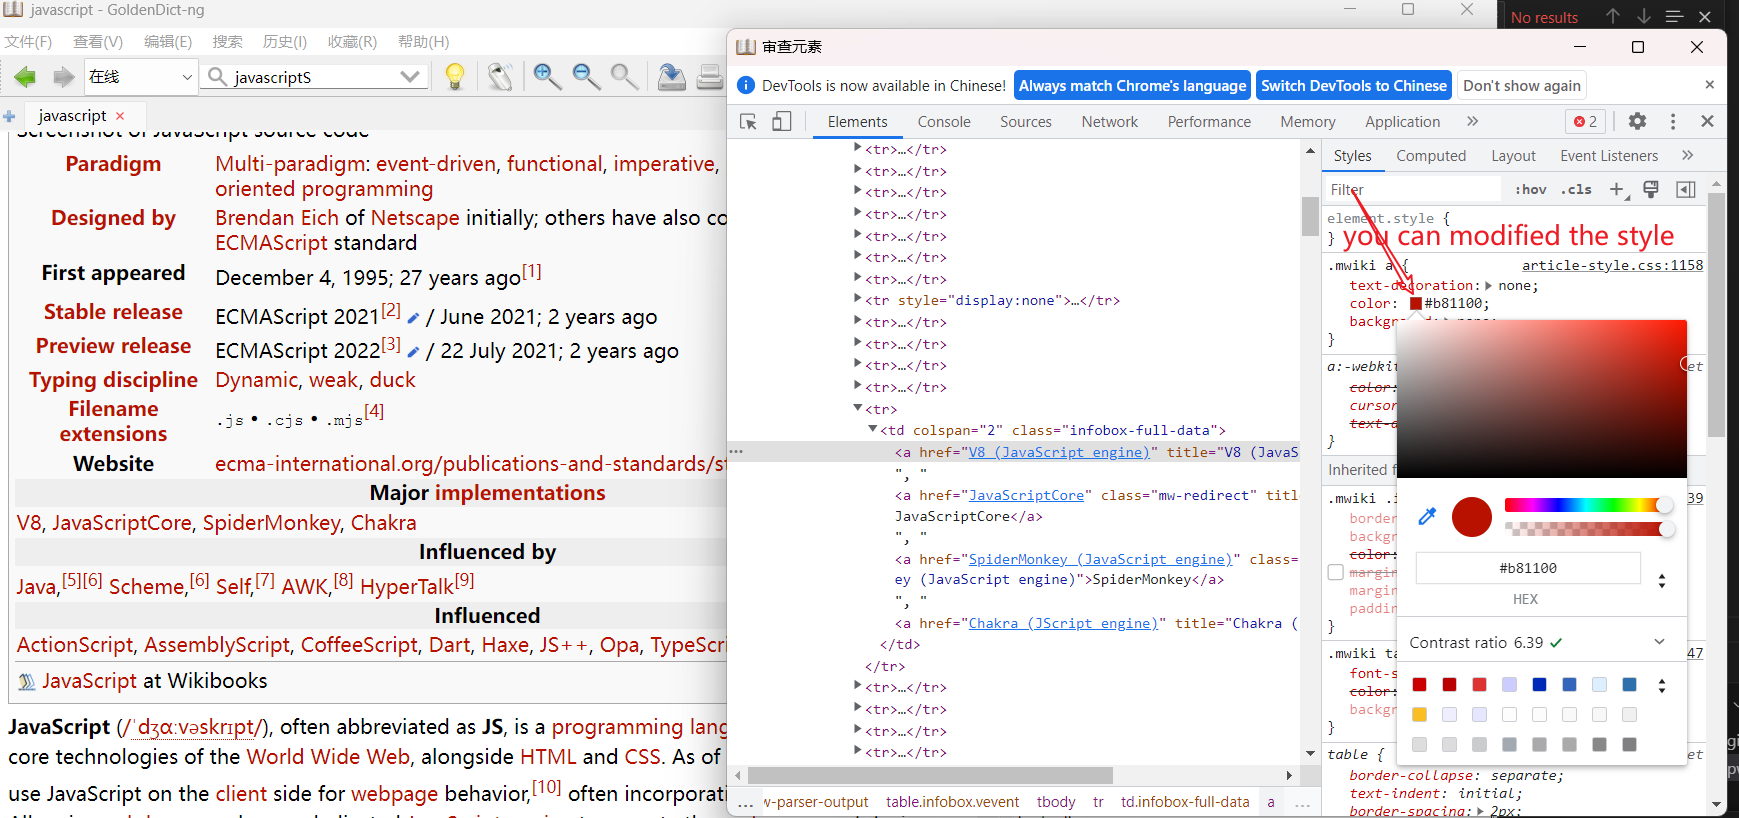Click the Styles filter input

1413,189
